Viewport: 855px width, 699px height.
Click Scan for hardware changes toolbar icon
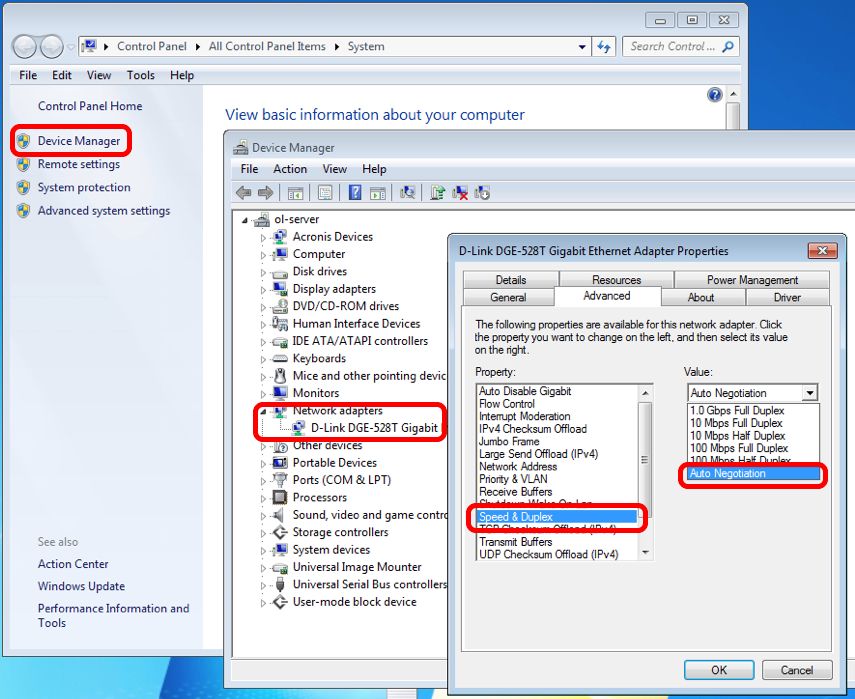[x=407, y=192]
